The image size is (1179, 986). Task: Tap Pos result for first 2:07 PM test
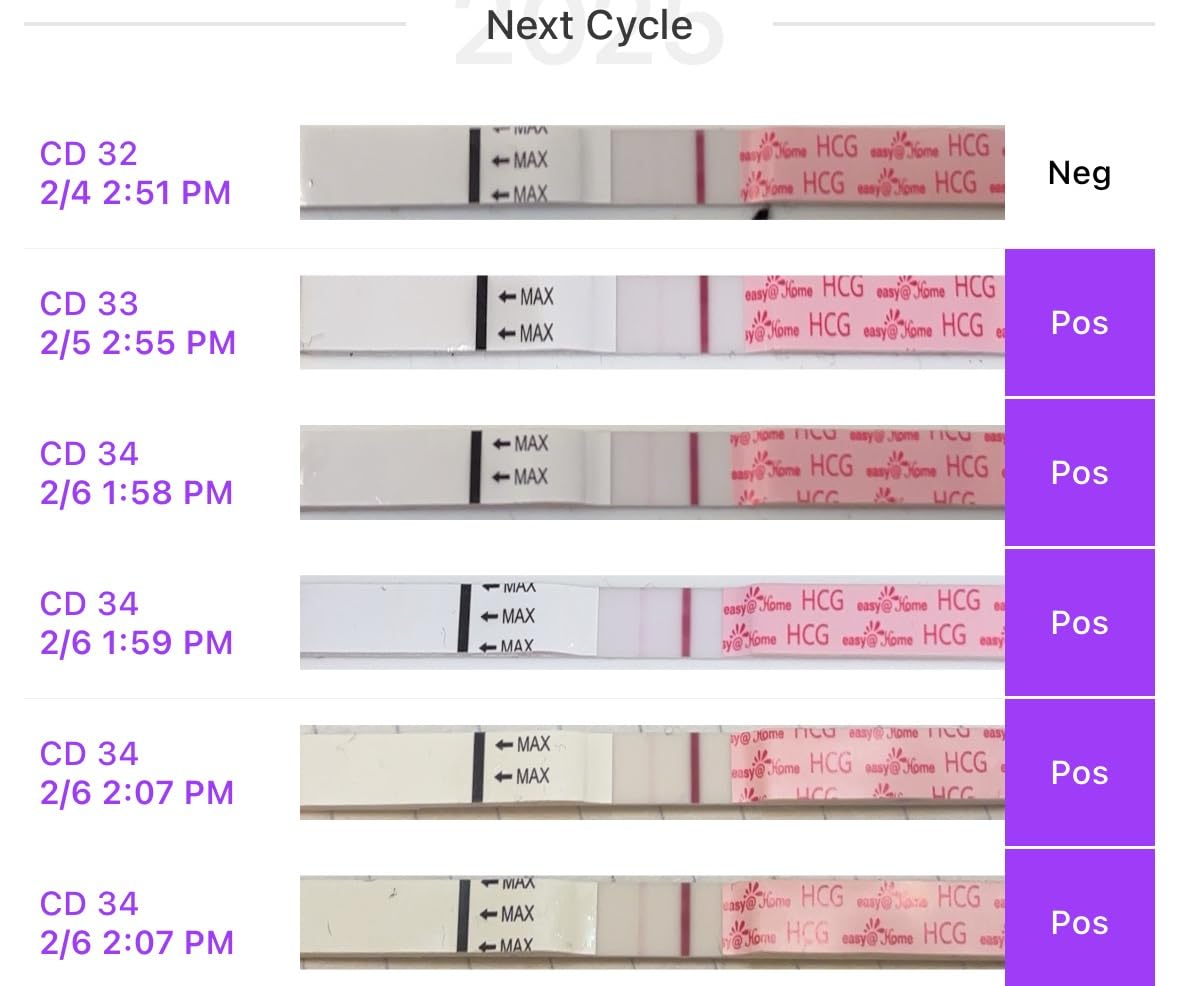1079,773
